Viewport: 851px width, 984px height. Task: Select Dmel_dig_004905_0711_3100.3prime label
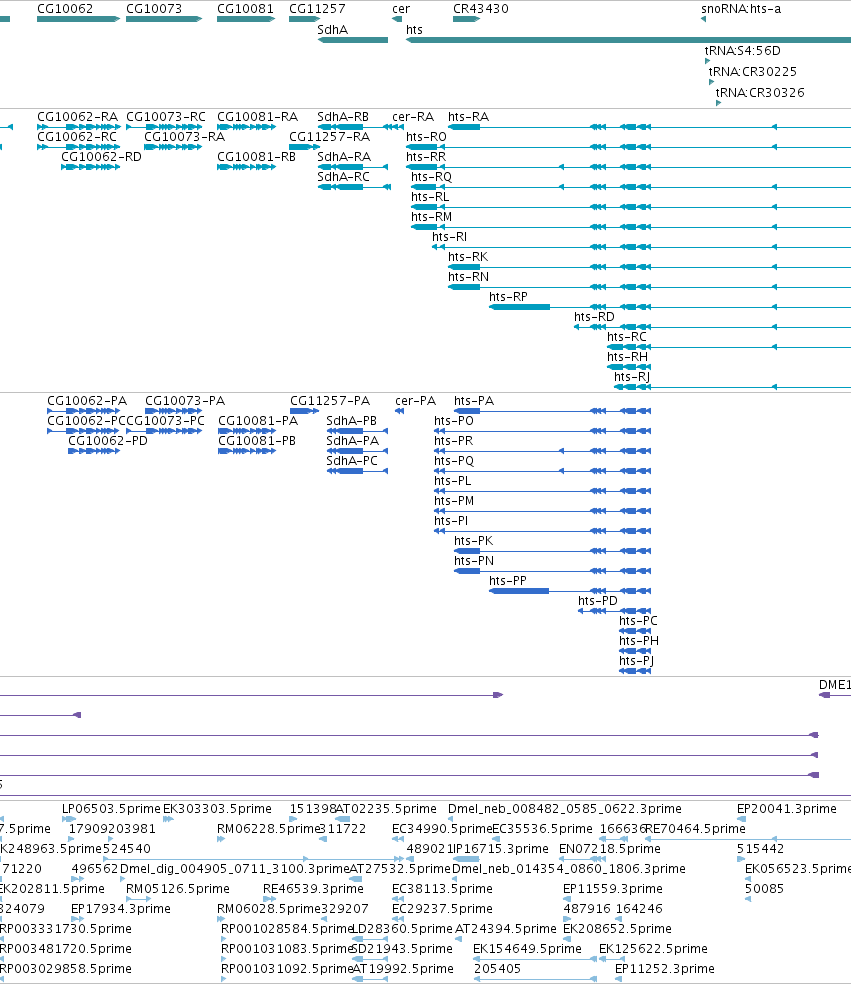click(235, 869)
